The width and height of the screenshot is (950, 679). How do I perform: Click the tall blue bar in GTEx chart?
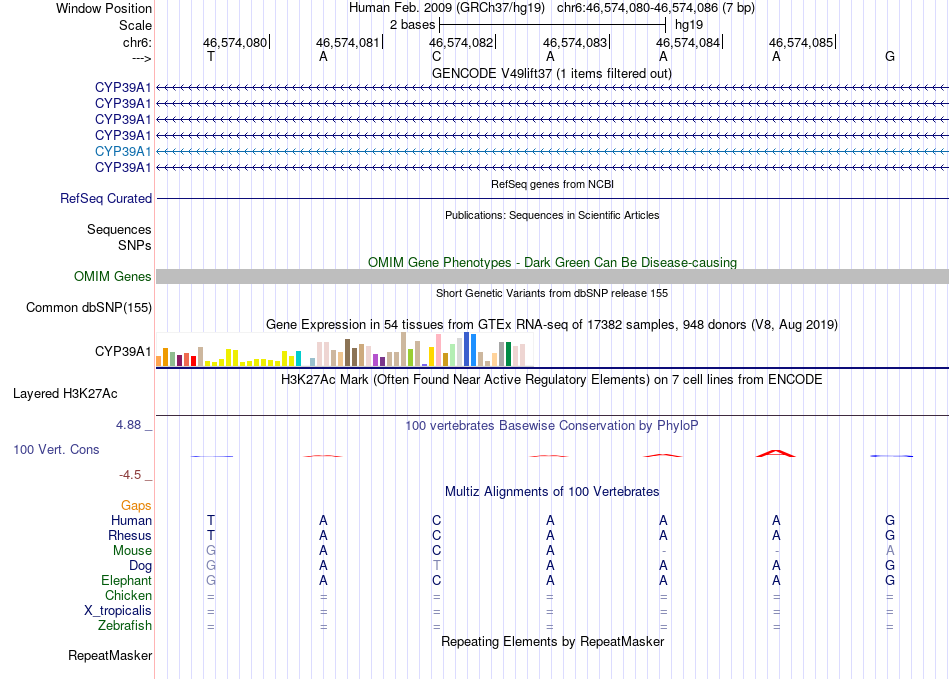[x=466, y=349]
